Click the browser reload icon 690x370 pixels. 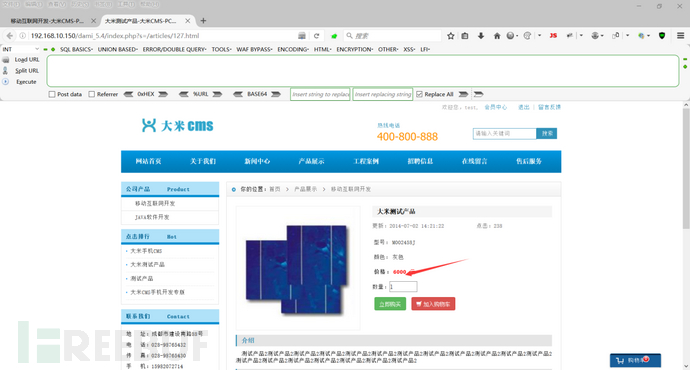point(316,36)
